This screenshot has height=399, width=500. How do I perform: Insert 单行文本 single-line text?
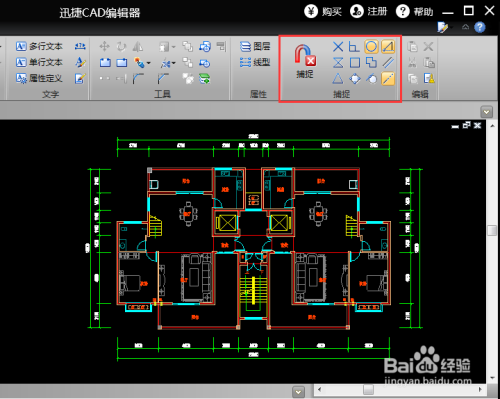coord(39,62)
